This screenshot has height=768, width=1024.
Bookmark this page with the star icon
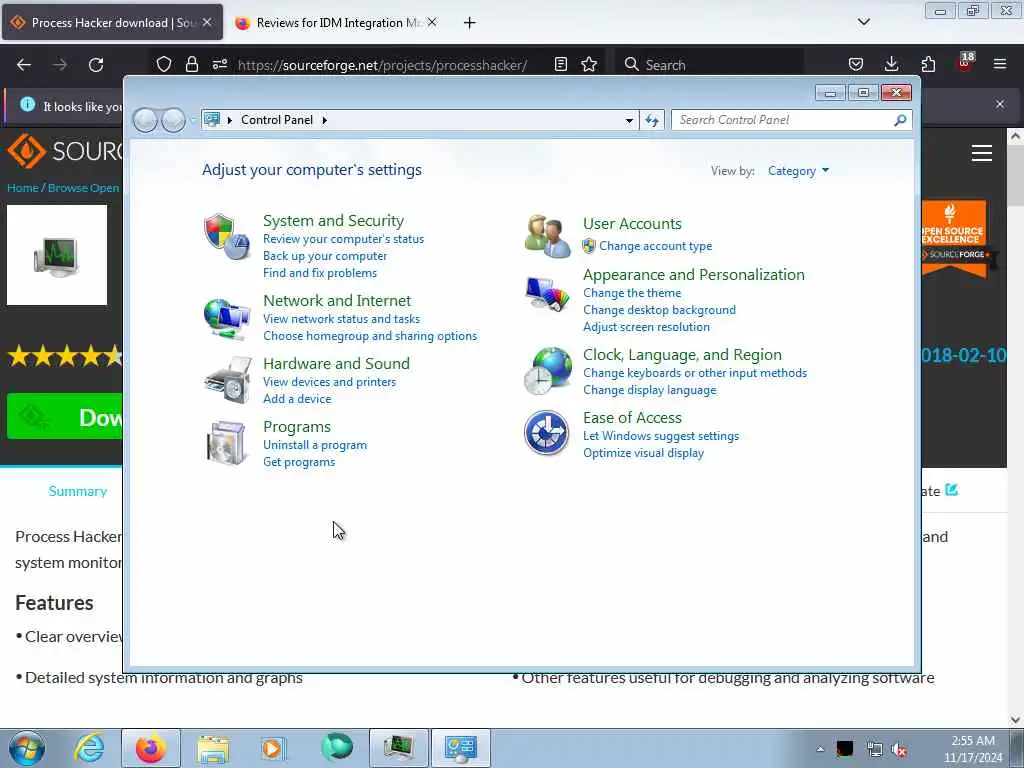pyautogui.click(x=589, y=65)
